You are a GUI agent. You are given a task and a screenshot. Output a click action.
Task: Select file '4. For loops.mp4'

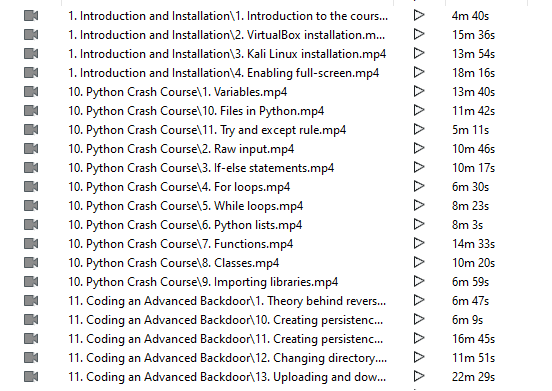179,187
